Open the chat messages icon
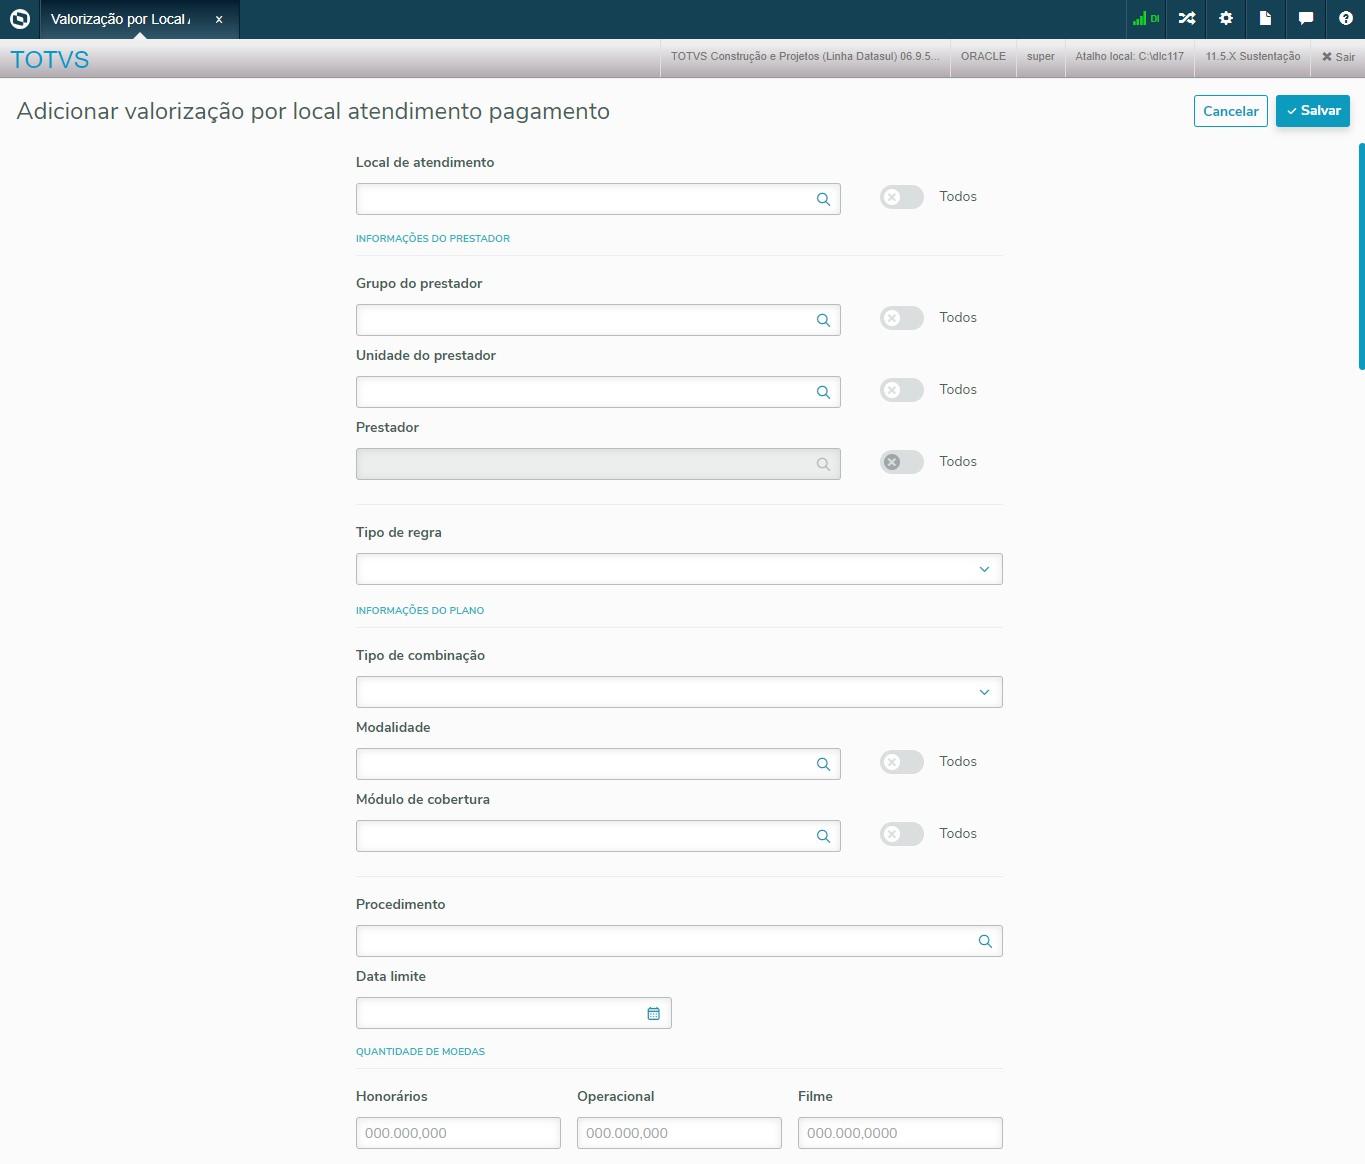This screenshot has width=1365, height=1164. pos(1305,19)
